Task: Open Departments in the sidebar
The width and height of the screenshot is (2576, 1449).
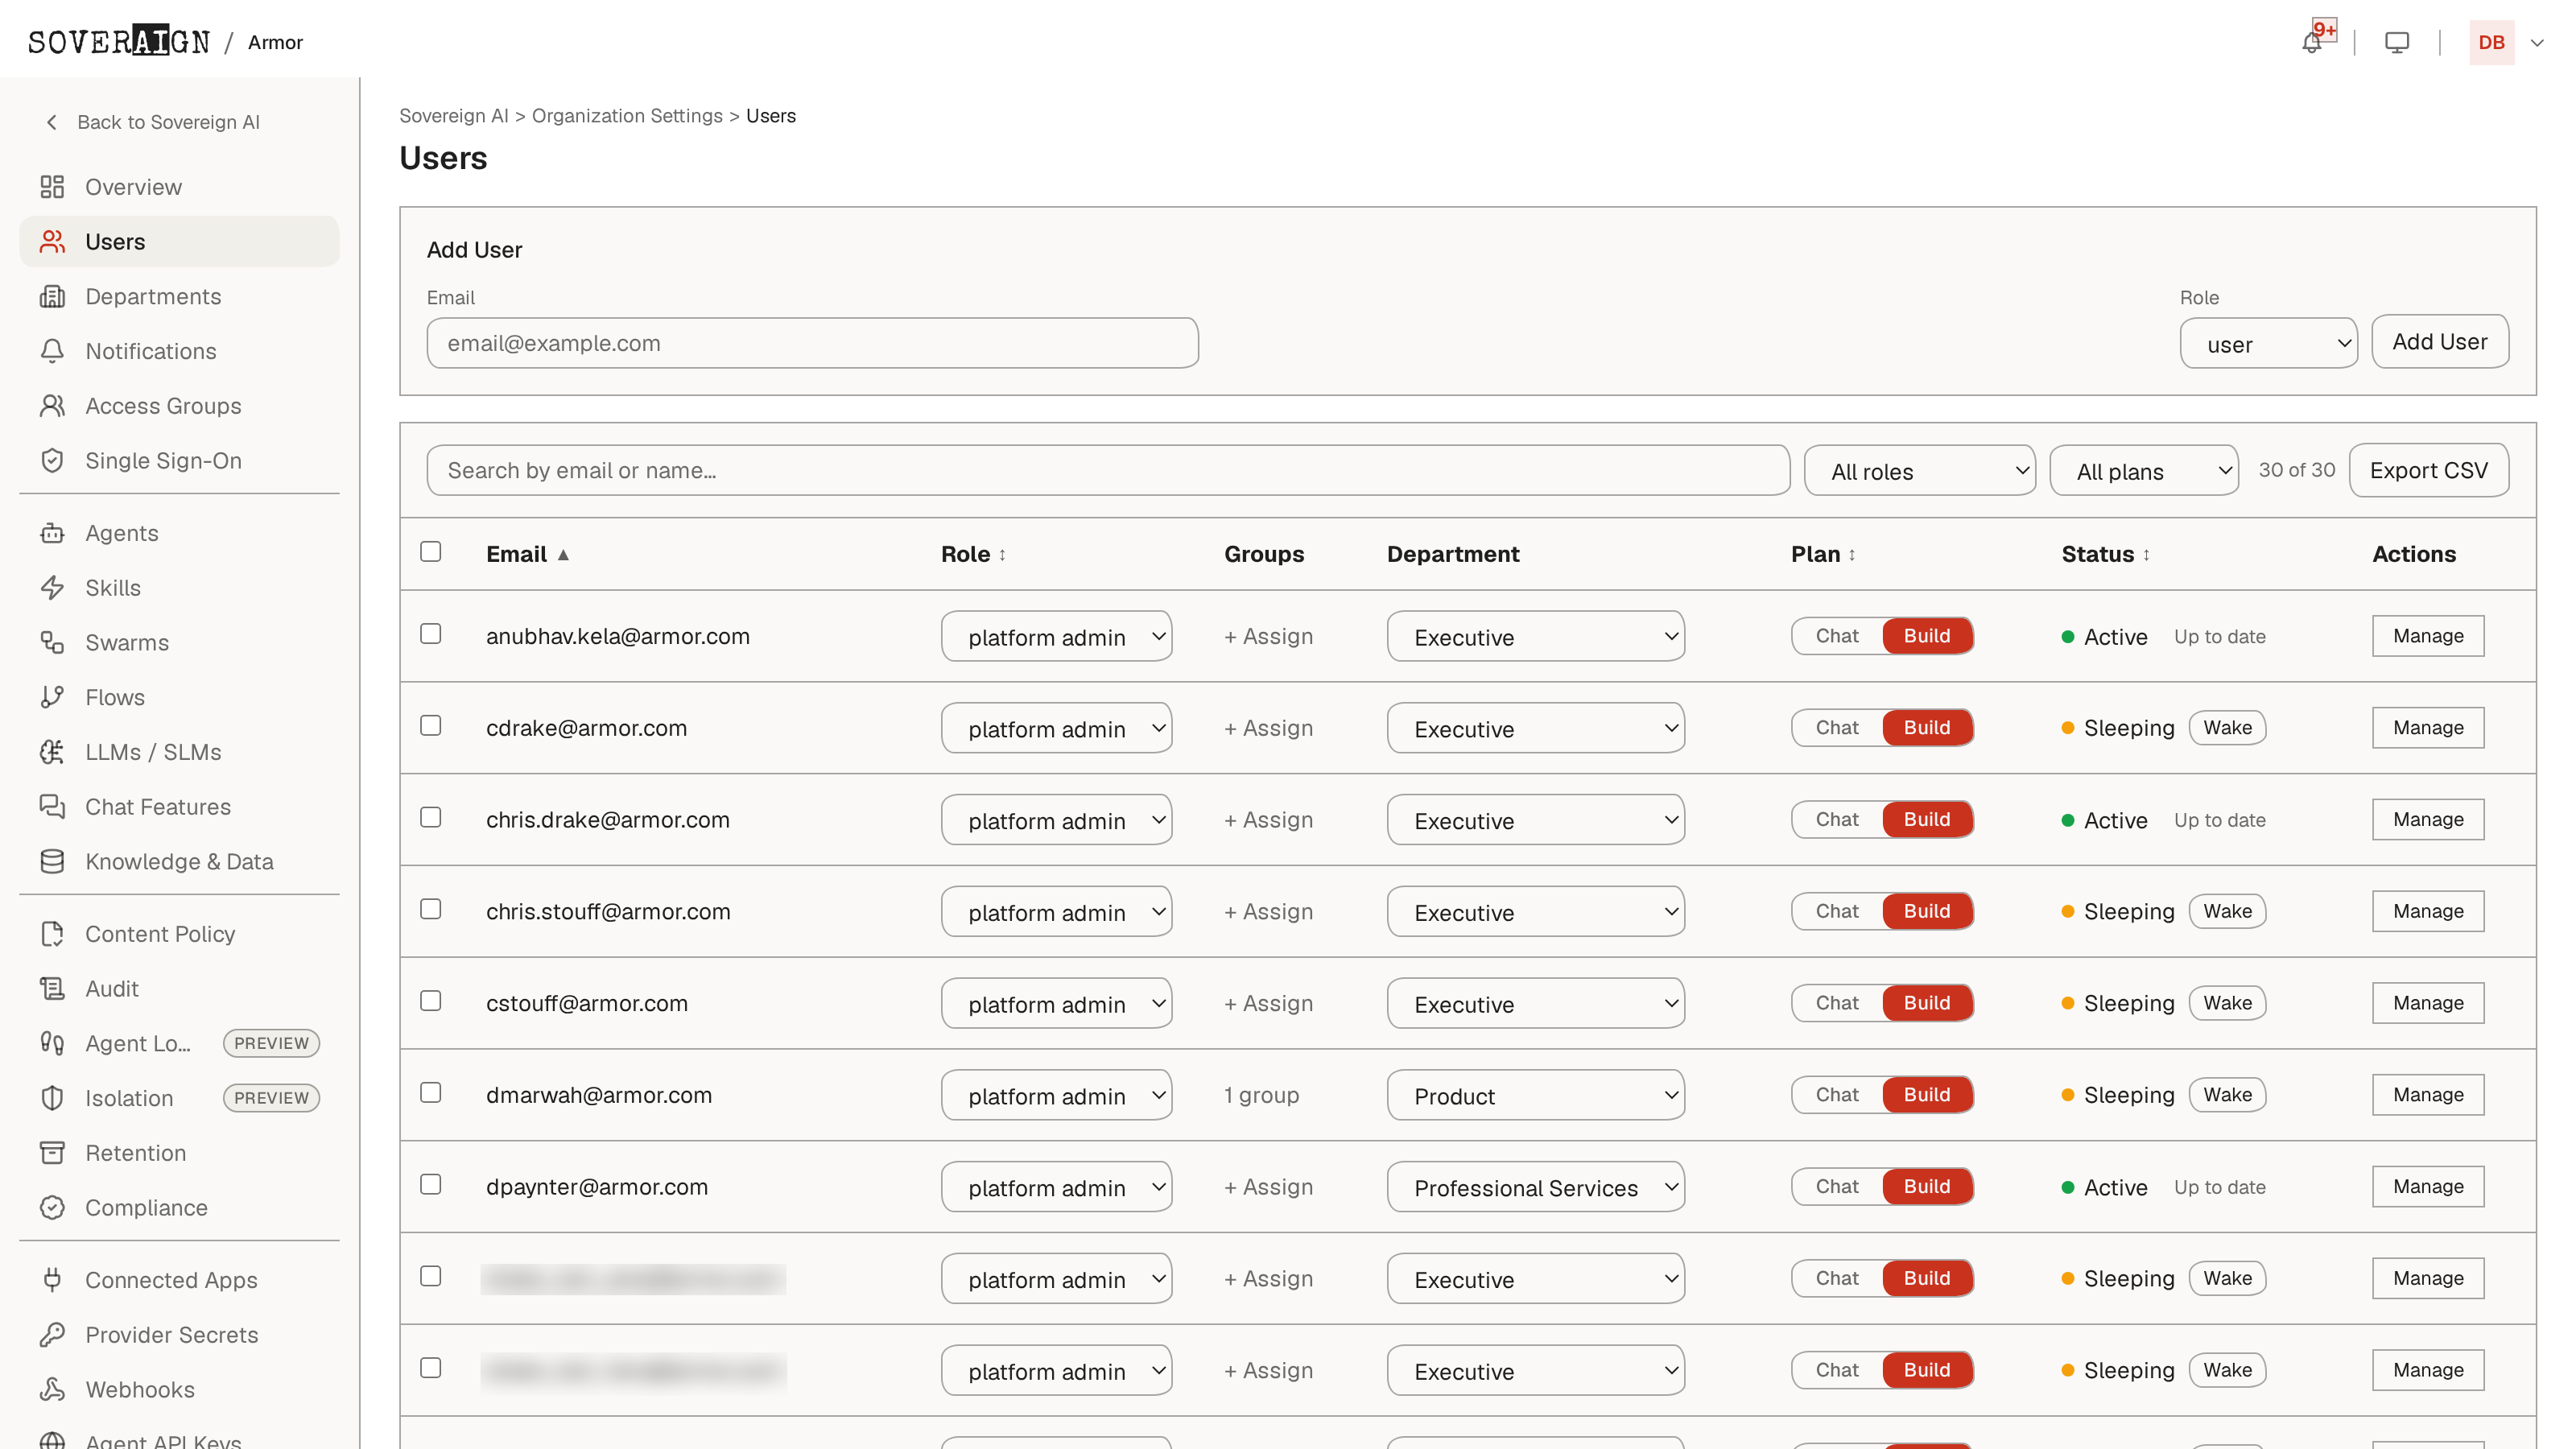Action: [x=179, y=296]
